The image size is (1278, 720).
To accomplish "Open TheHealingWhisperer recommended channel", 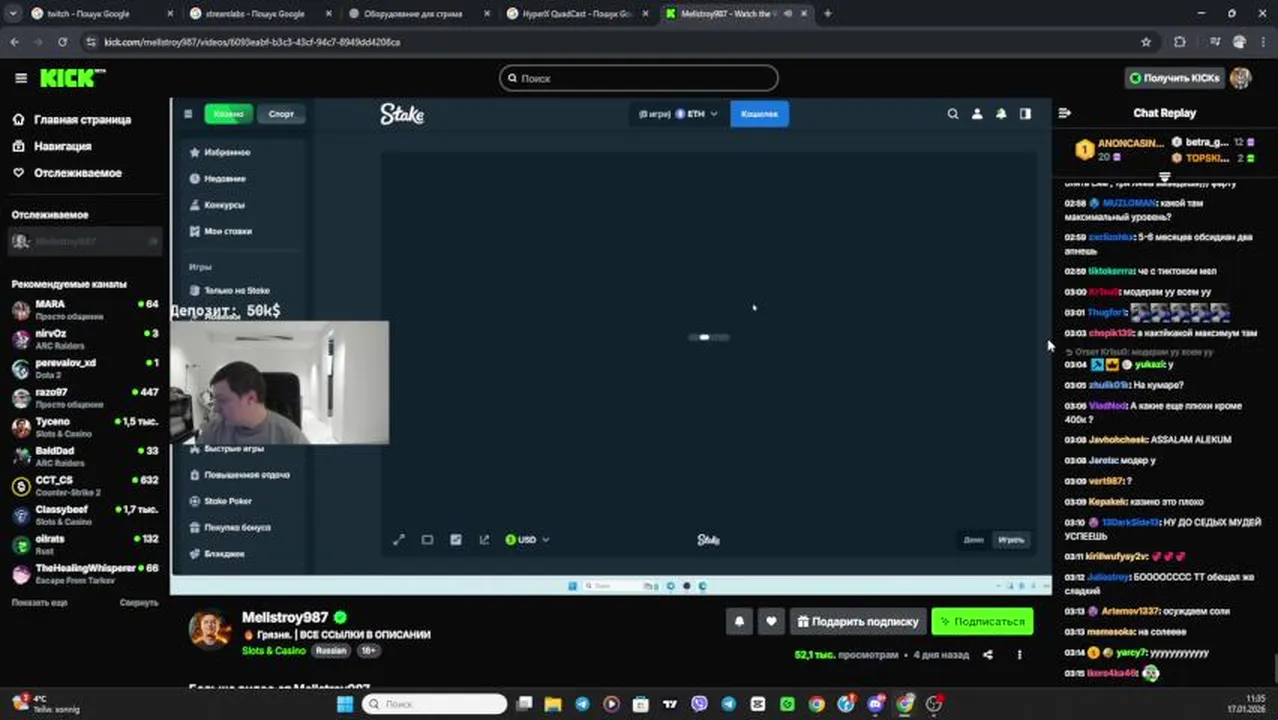I will point(85,573).
